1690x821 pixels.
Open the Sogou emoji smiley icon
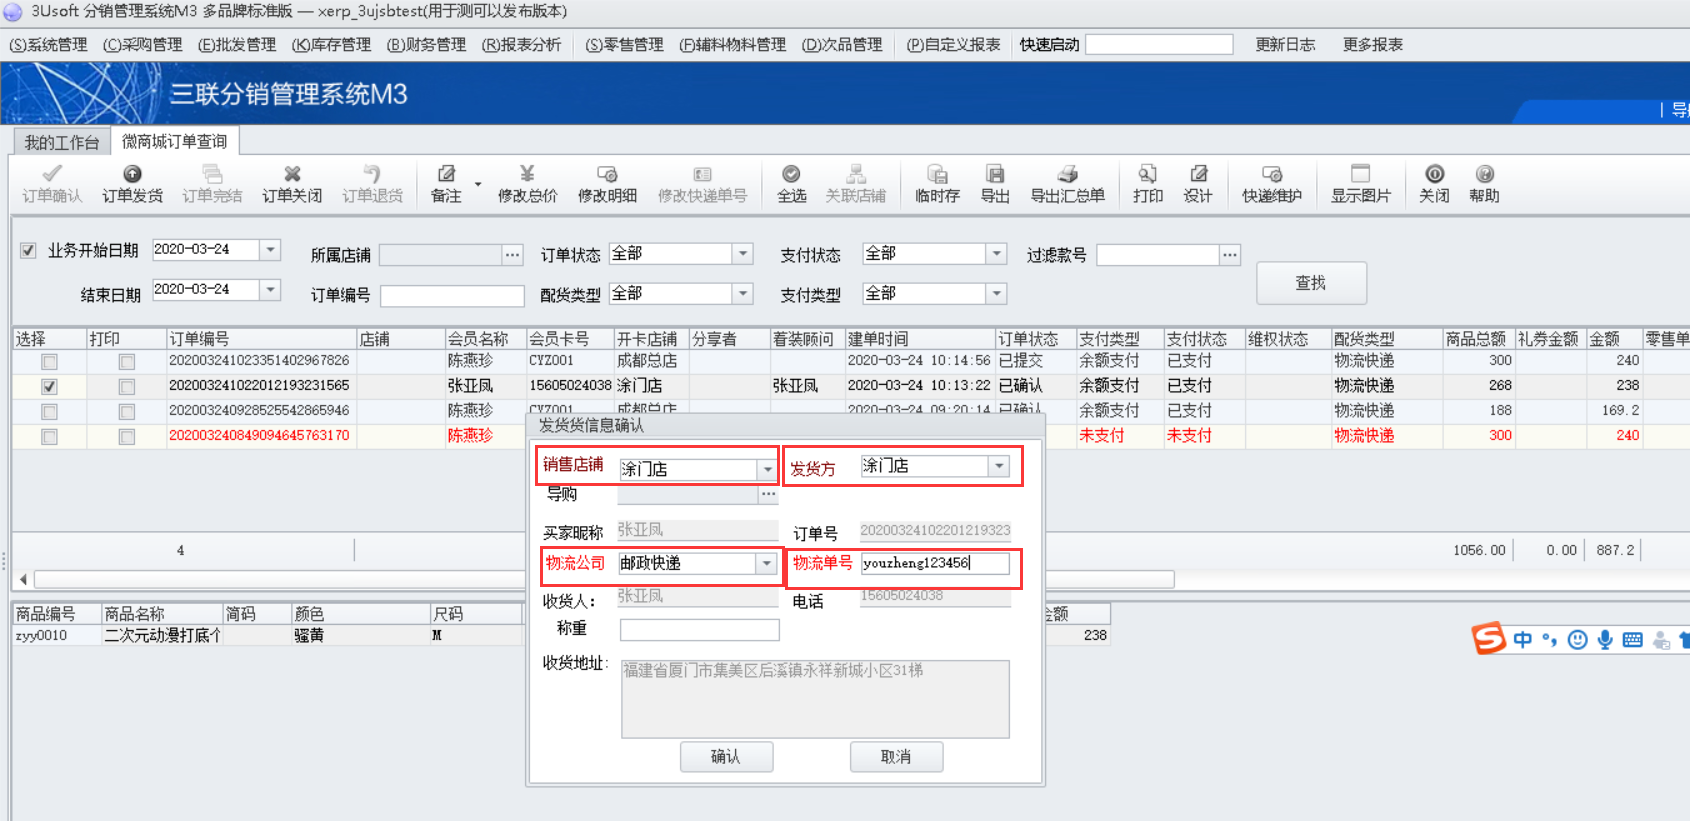click(1577, 640)
